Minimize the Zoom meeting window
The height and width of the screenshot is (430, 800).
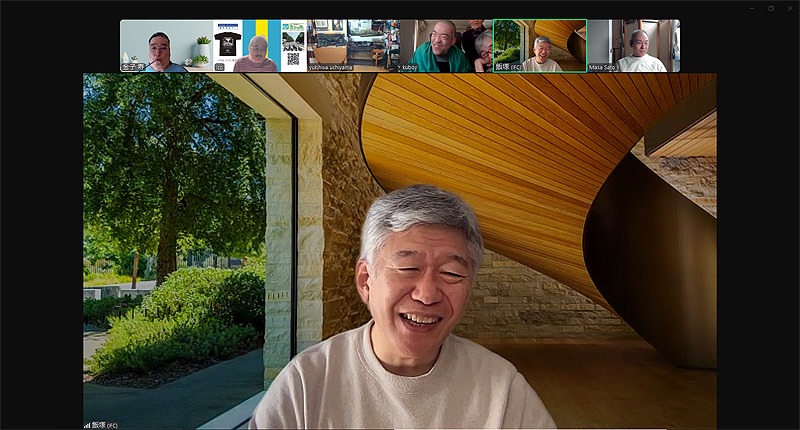pyautogui.click(x=752, y=8)
